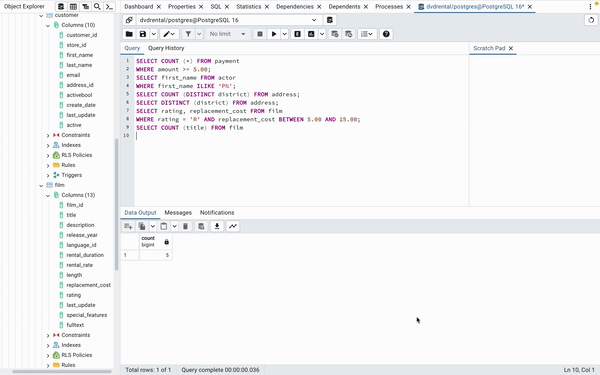Open the graph visualiser icon
Viewport: 600px width, 375px height.
click(233, 226)
